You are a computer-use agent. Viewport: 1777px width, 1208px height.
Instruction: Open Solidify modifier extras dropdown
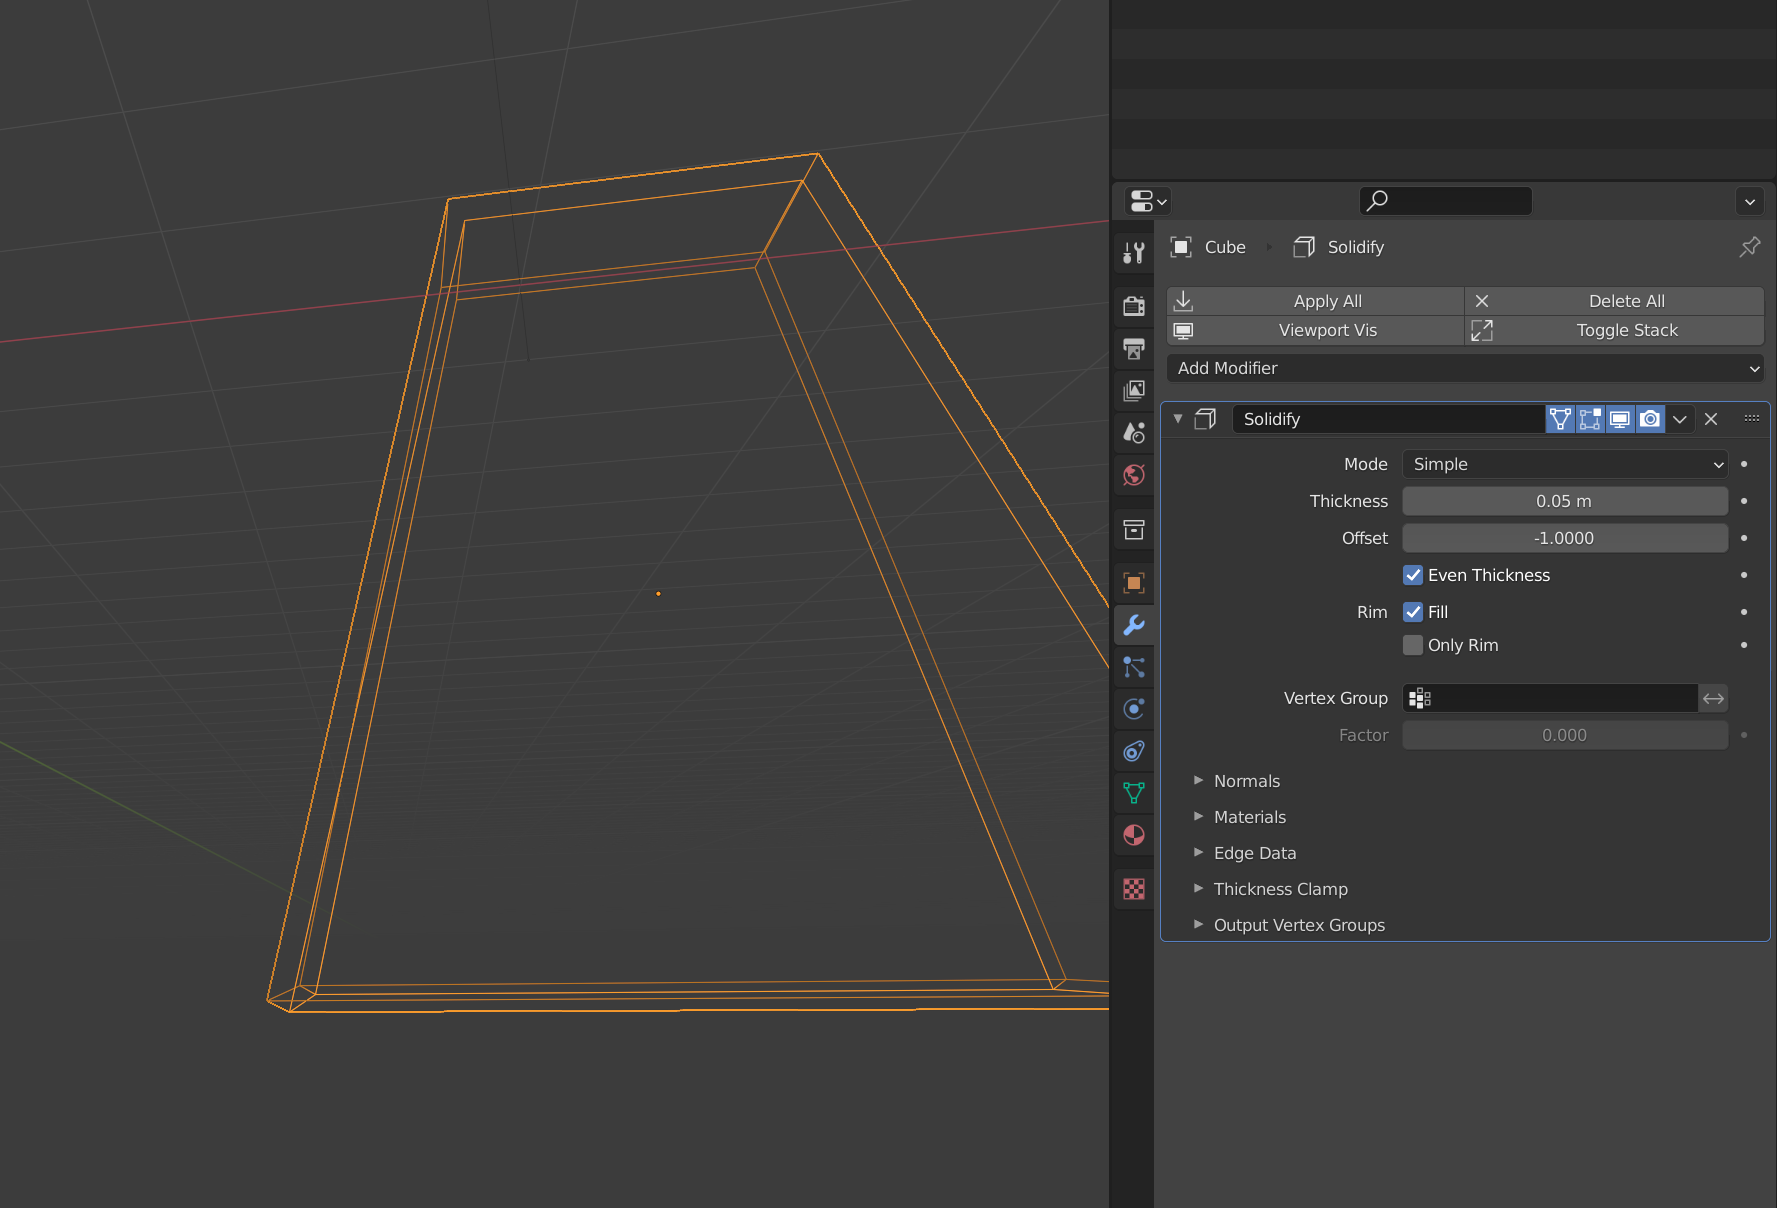(1680, 419)
